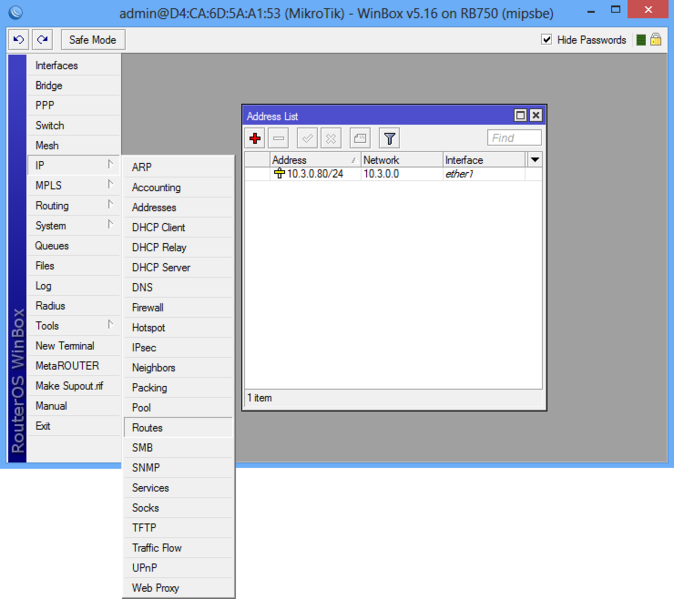Image resolution: width=674 pixels, height=599 pixels.
Task: Open the column chooser dropdown arrow in Address List
Action: pyautogui.click(x=535, y=160)
